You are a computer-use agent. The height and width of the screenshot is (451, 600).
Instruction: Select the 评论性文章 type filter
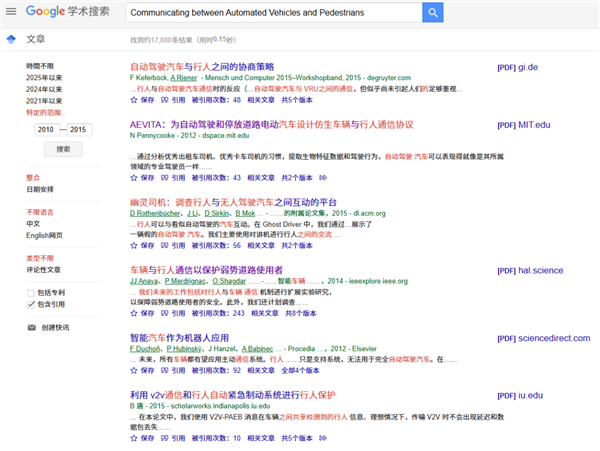point(45,269)
